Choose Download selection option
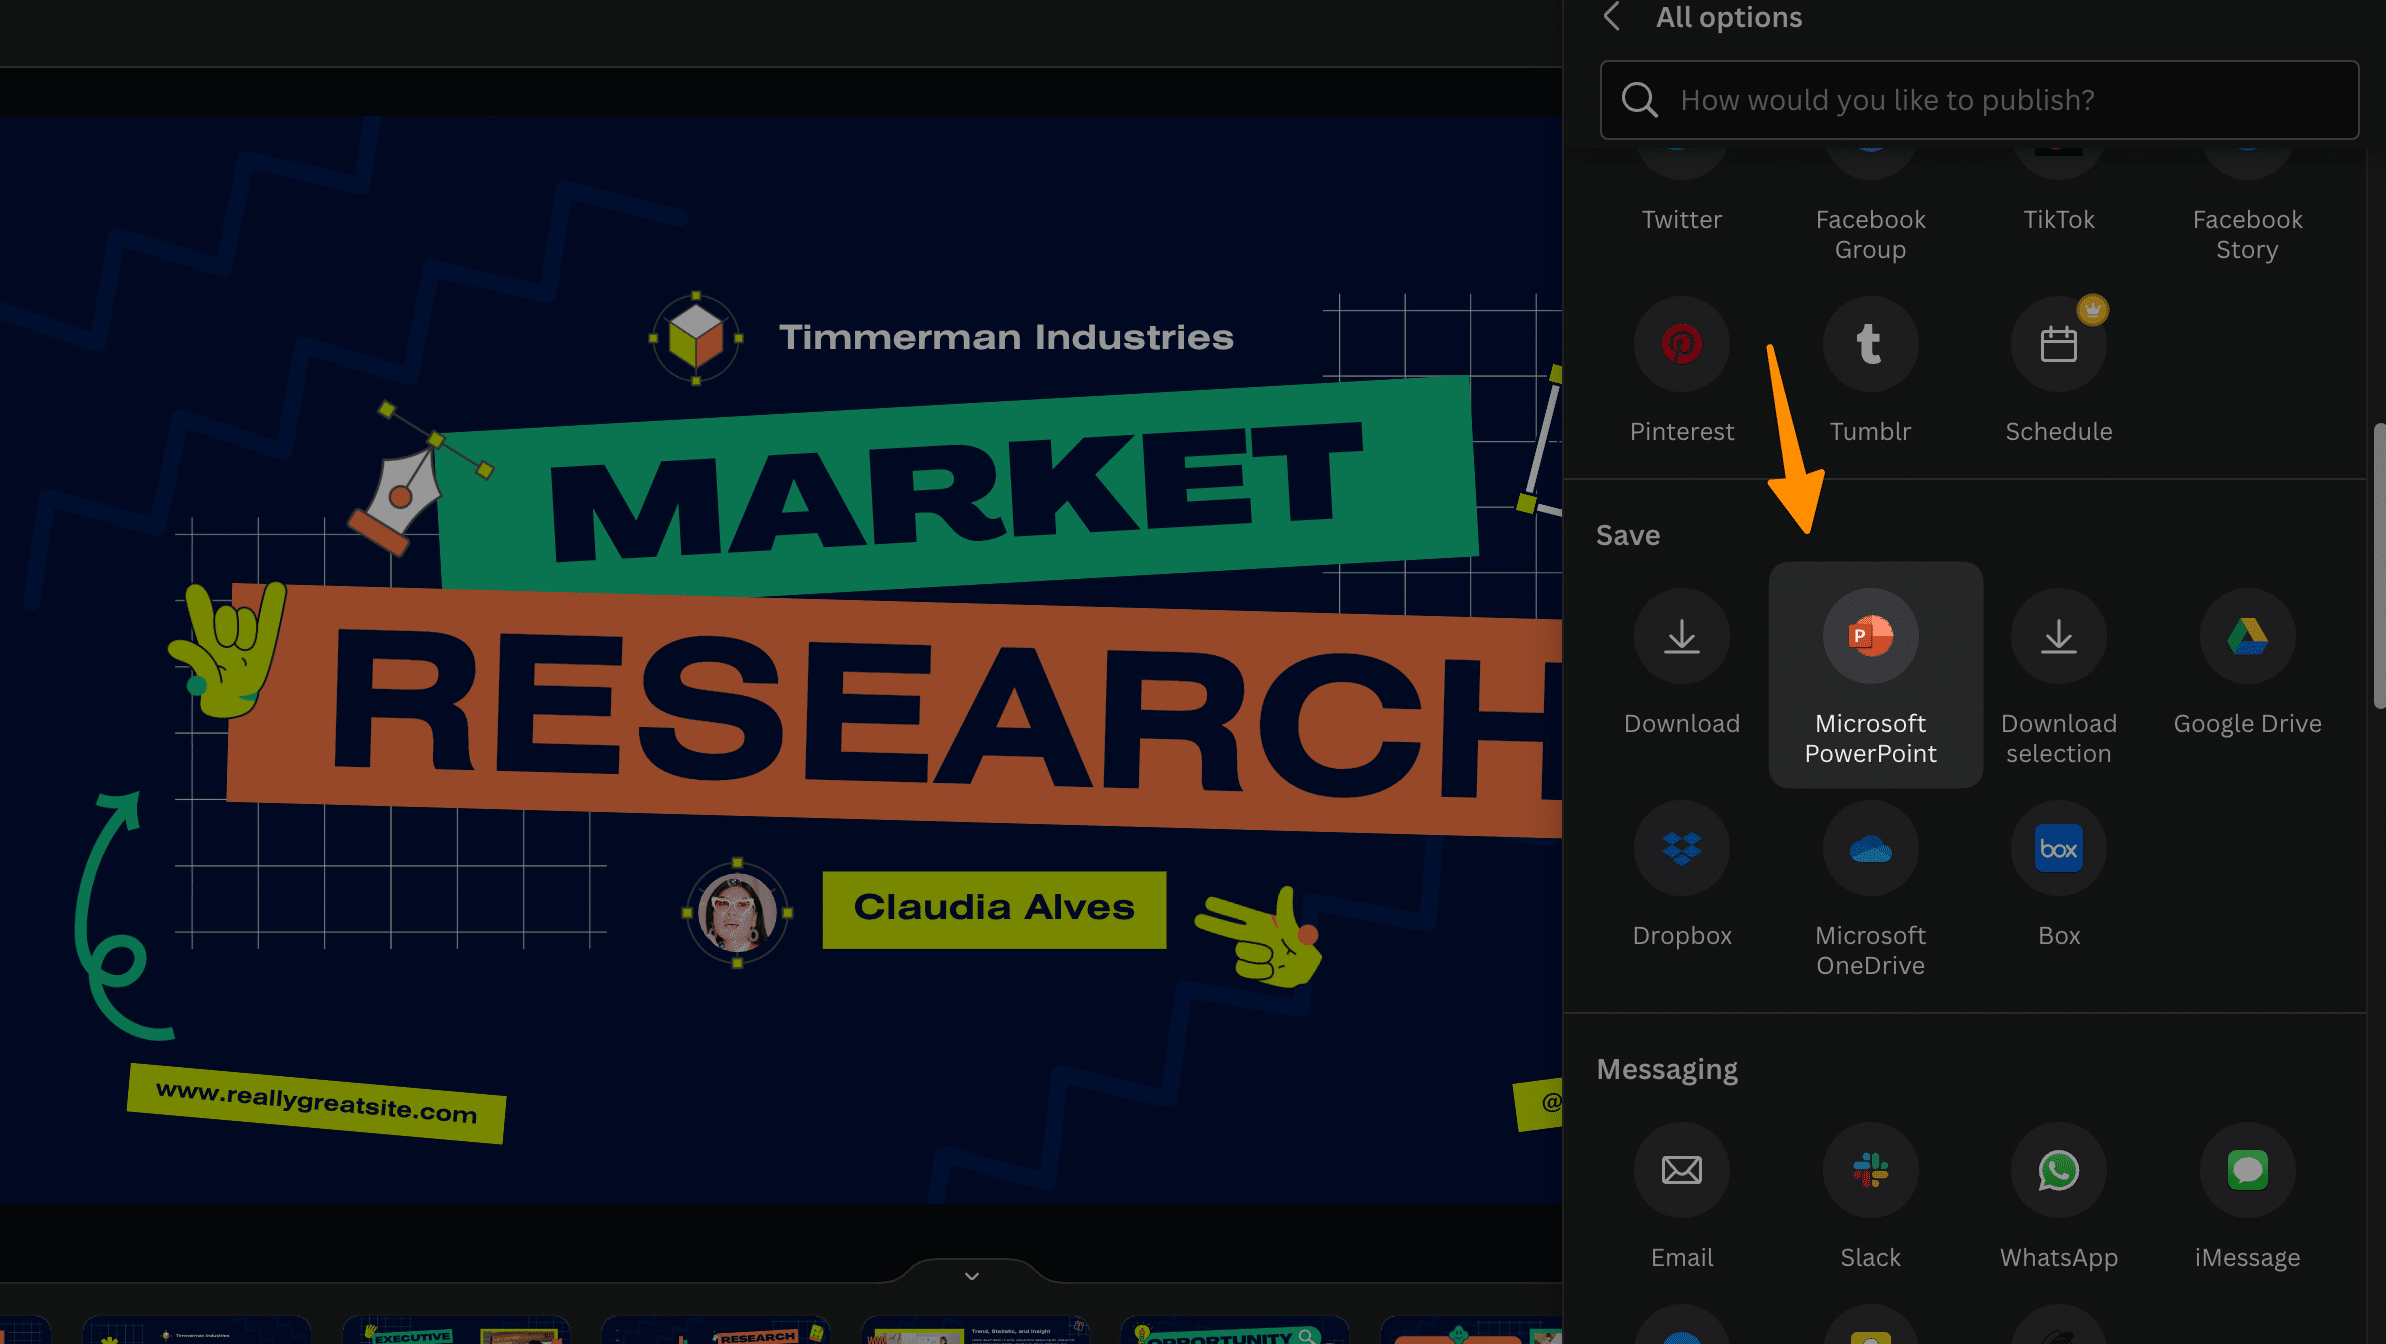Viewport: 2386px width, 1344px height. [x=2058, y=637]
